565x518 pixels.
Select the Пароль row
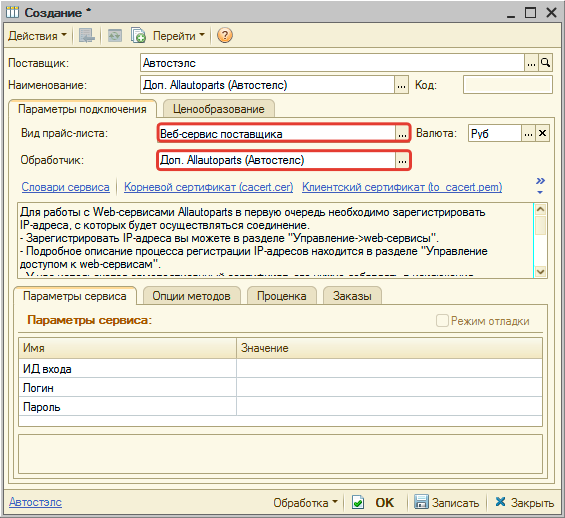(x=280, y=407)
